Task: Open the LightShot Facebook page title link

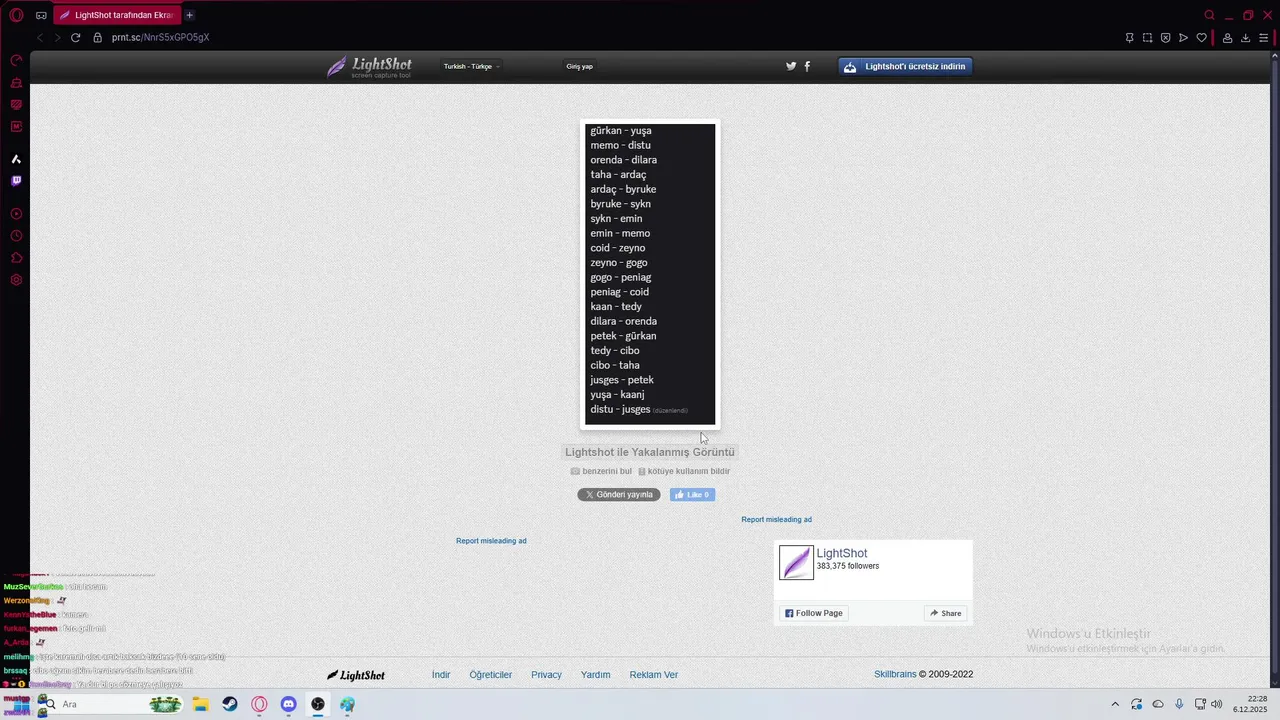Action: pyautogui.click(x=842, y=553)
